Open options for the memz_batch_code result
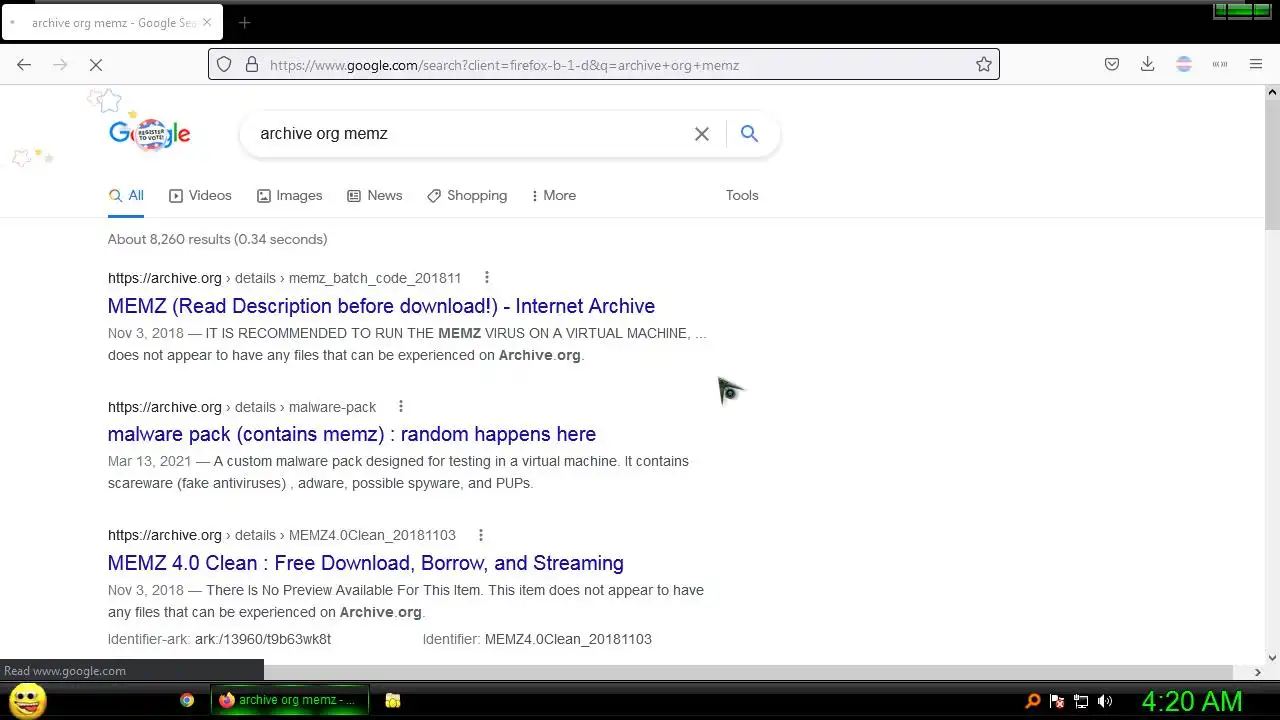 click(487, 278)
